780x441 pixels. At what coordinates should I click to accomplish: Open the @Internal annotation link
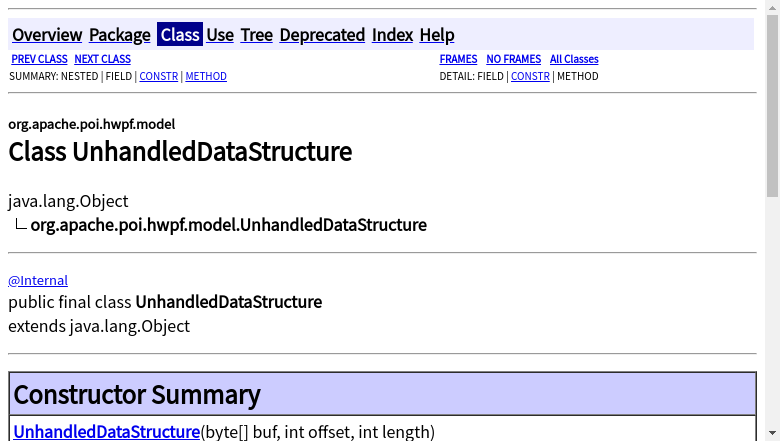[x=38, y=281]
